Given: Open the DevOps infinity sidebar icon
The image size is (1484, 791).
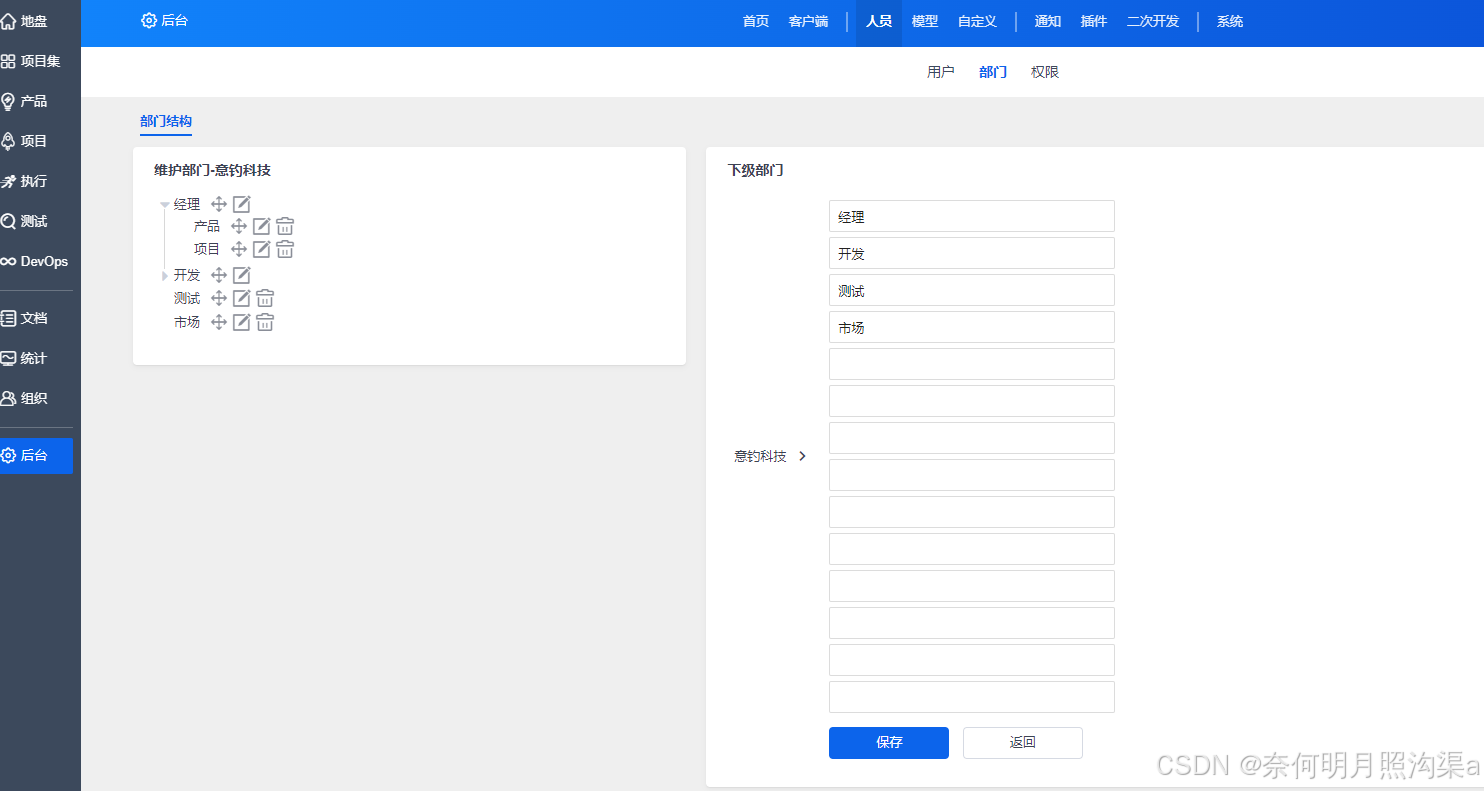Looking at the screenshot, I should point(9,261).
